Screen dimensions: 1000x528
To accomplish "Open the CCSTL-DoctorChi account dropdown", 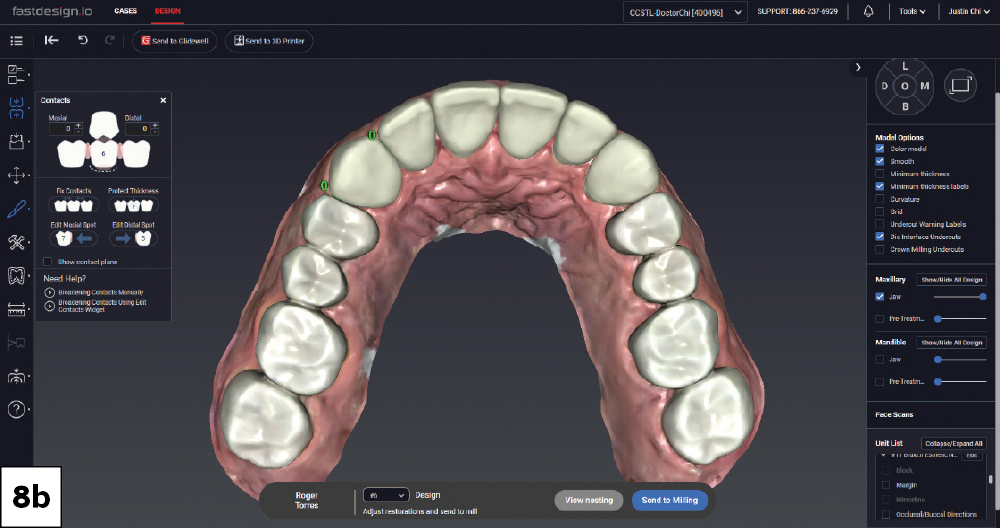I will point(685,12).
